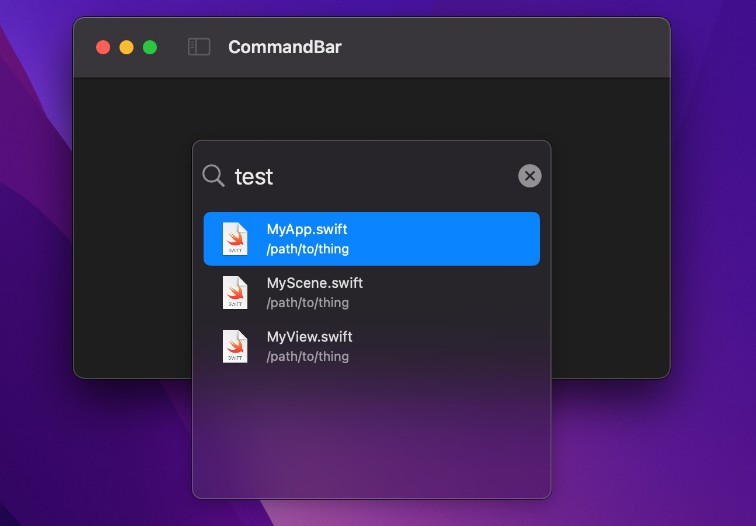Zoom the window with the green button
756x526 pixels.
pos(150,47)
